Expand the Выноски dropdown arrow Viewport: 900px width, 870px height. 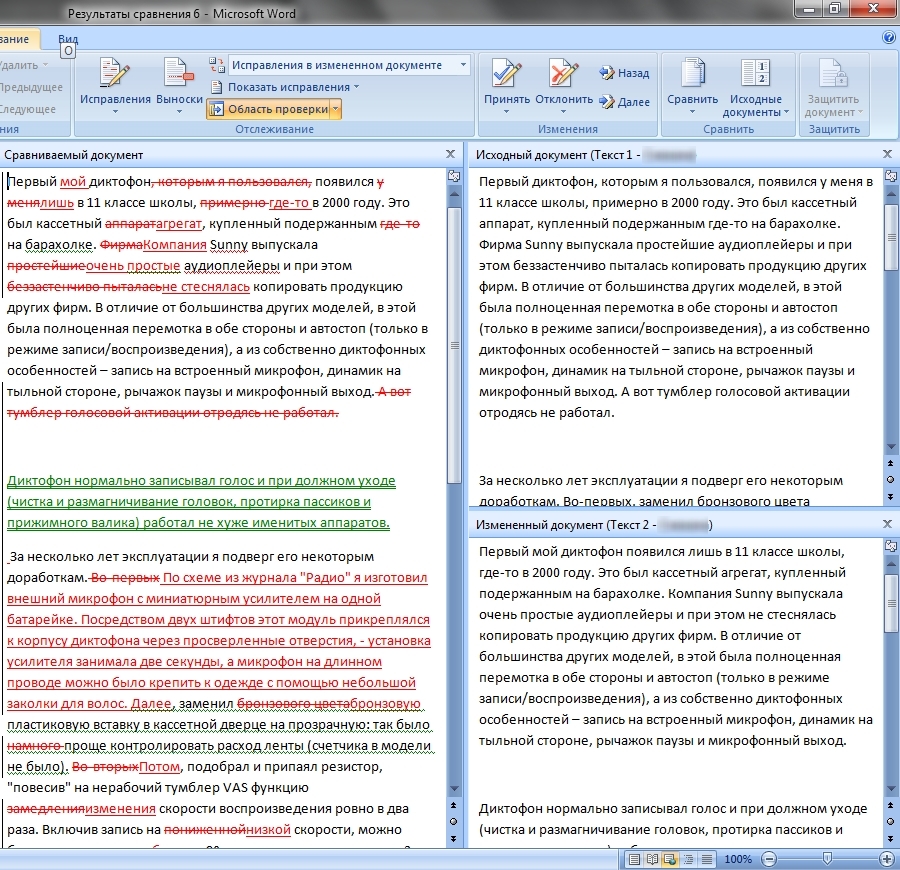pos(179,111)
